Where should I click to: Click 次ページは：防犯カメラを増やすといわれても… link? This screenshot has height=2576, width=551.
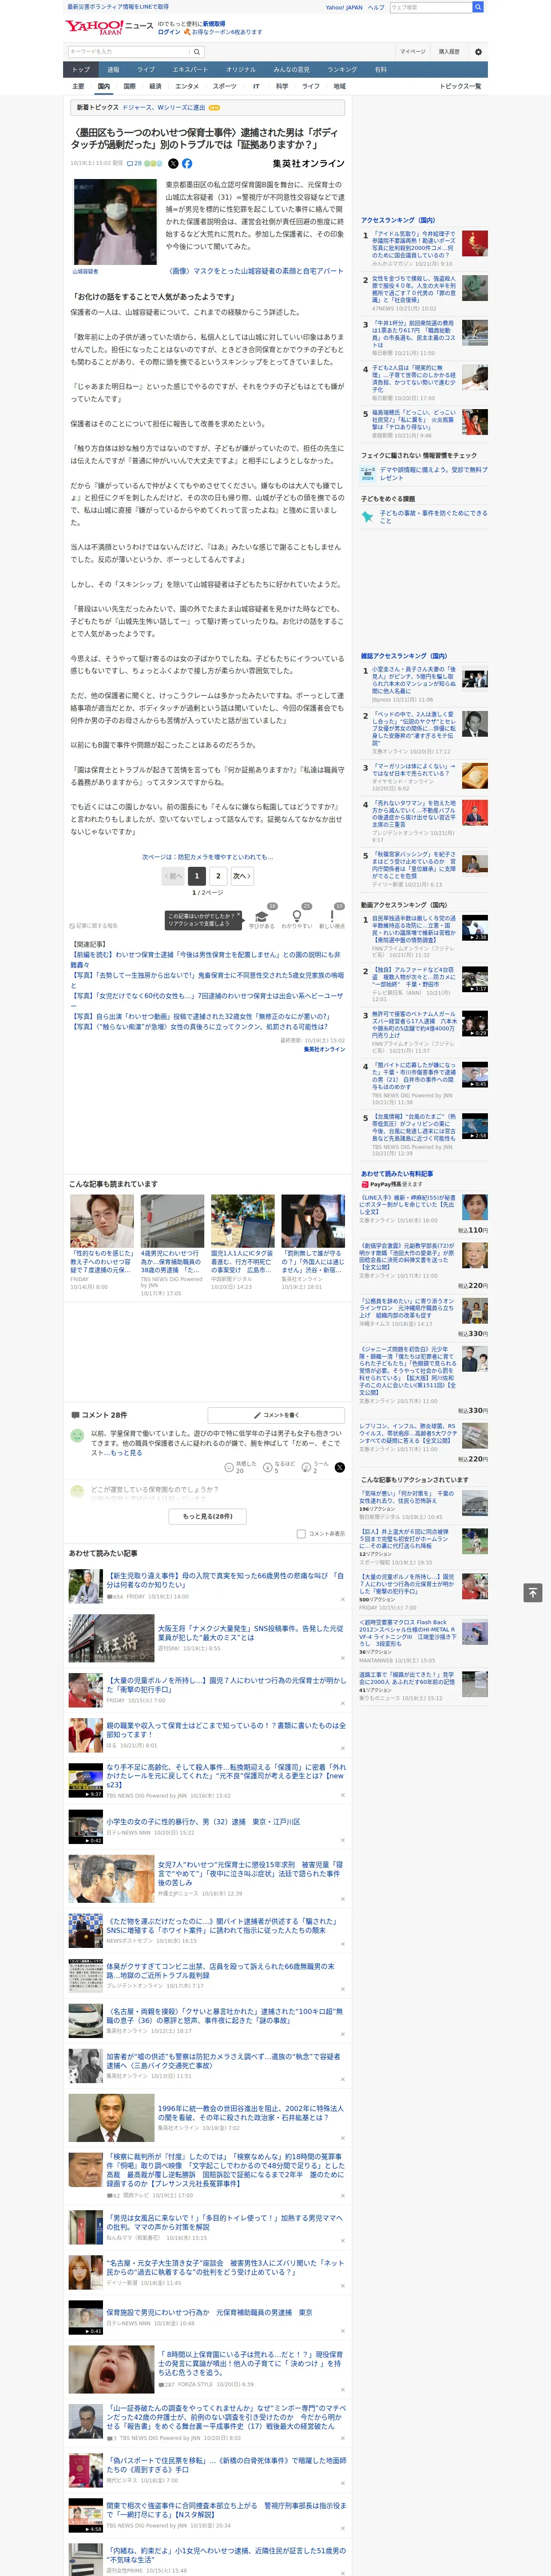(x=206, y=857)
